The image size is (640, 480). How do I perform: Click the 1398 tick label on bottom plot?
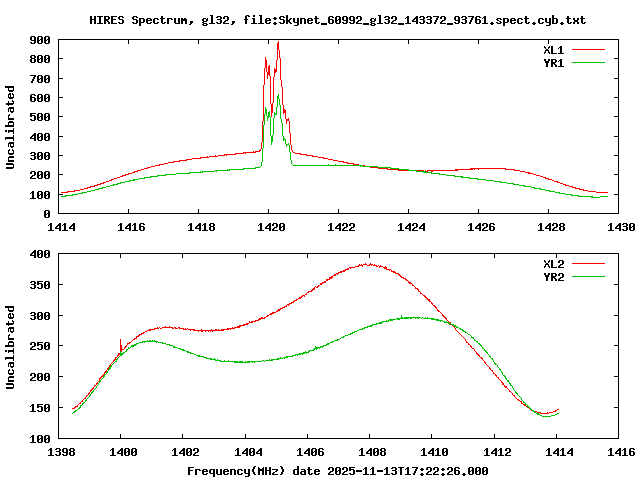point(61,452)
